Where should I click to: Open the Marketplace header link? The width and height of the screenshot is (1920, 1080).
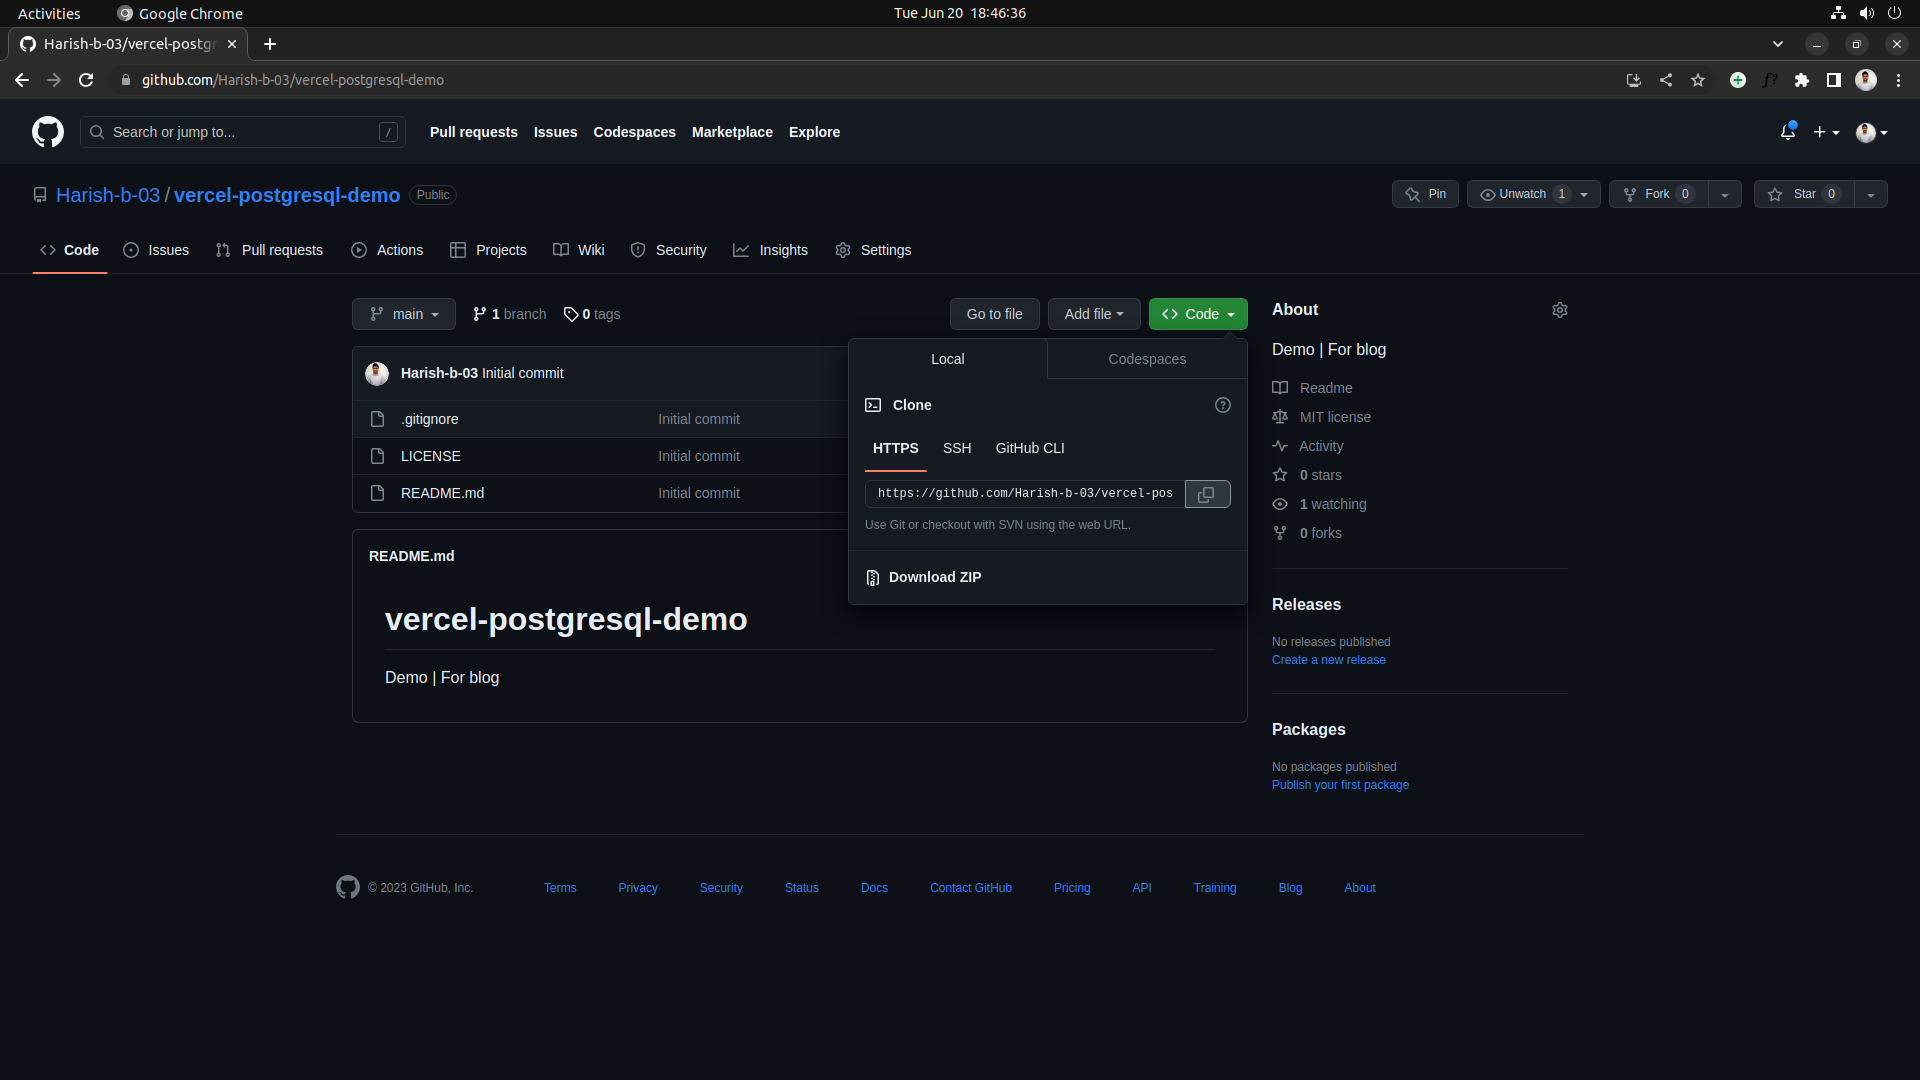732,132
